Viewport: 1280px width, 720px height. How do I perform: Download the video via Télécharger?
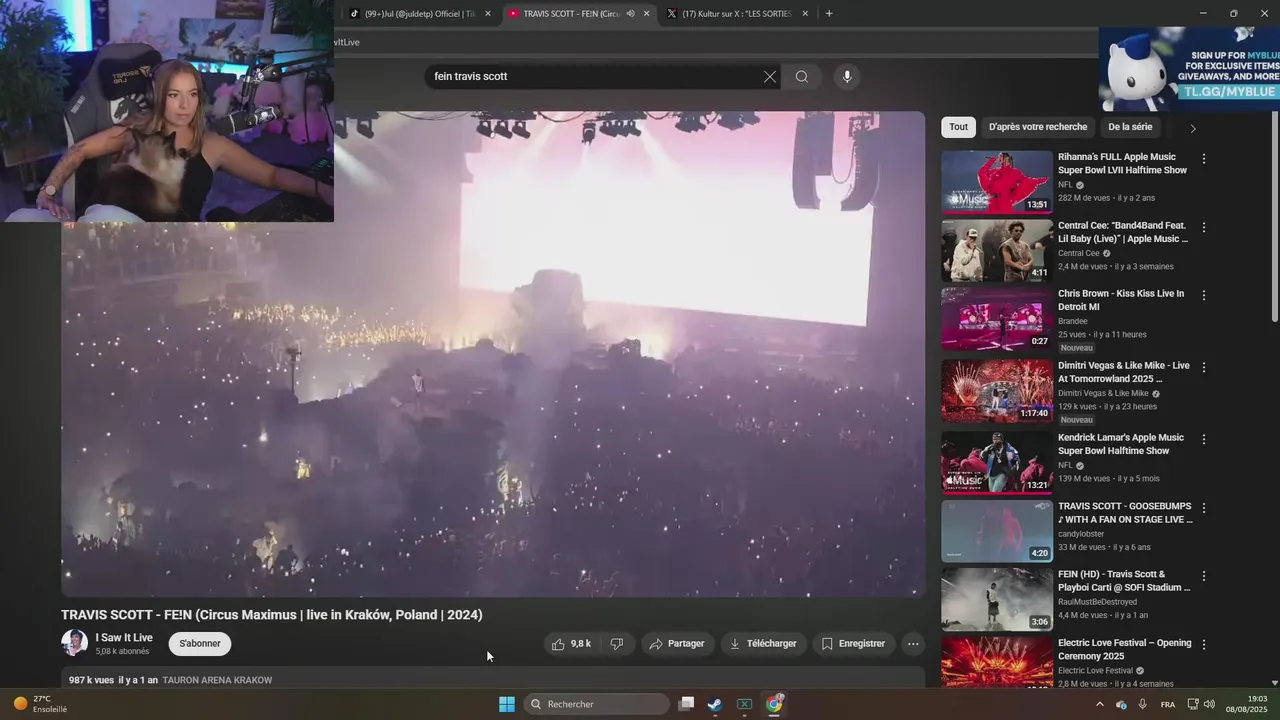[x=764, y=644]
